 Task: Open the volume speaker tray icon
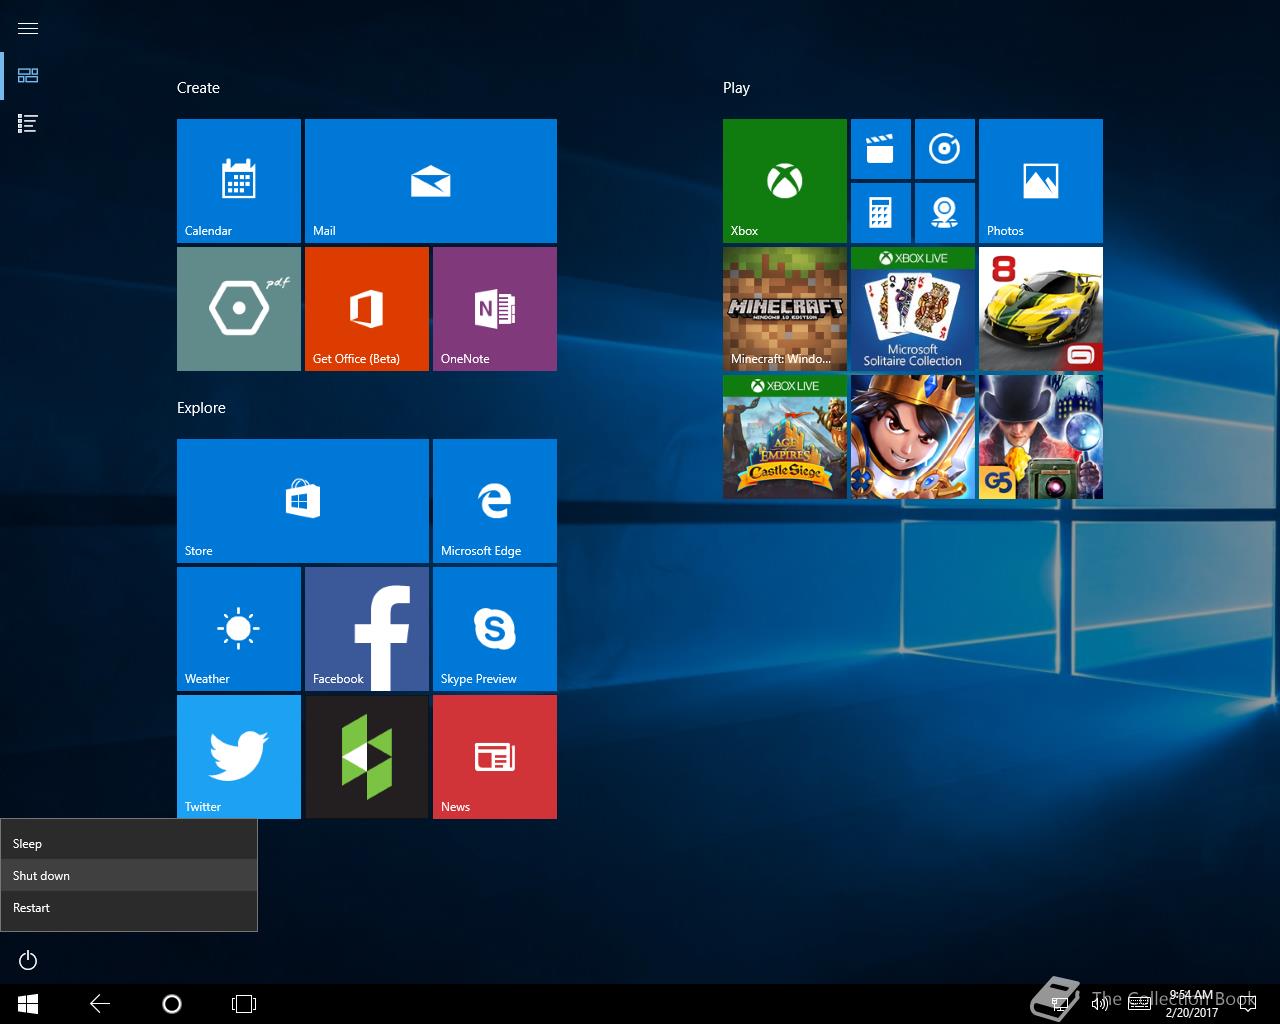click(x=1100, y=1004)
